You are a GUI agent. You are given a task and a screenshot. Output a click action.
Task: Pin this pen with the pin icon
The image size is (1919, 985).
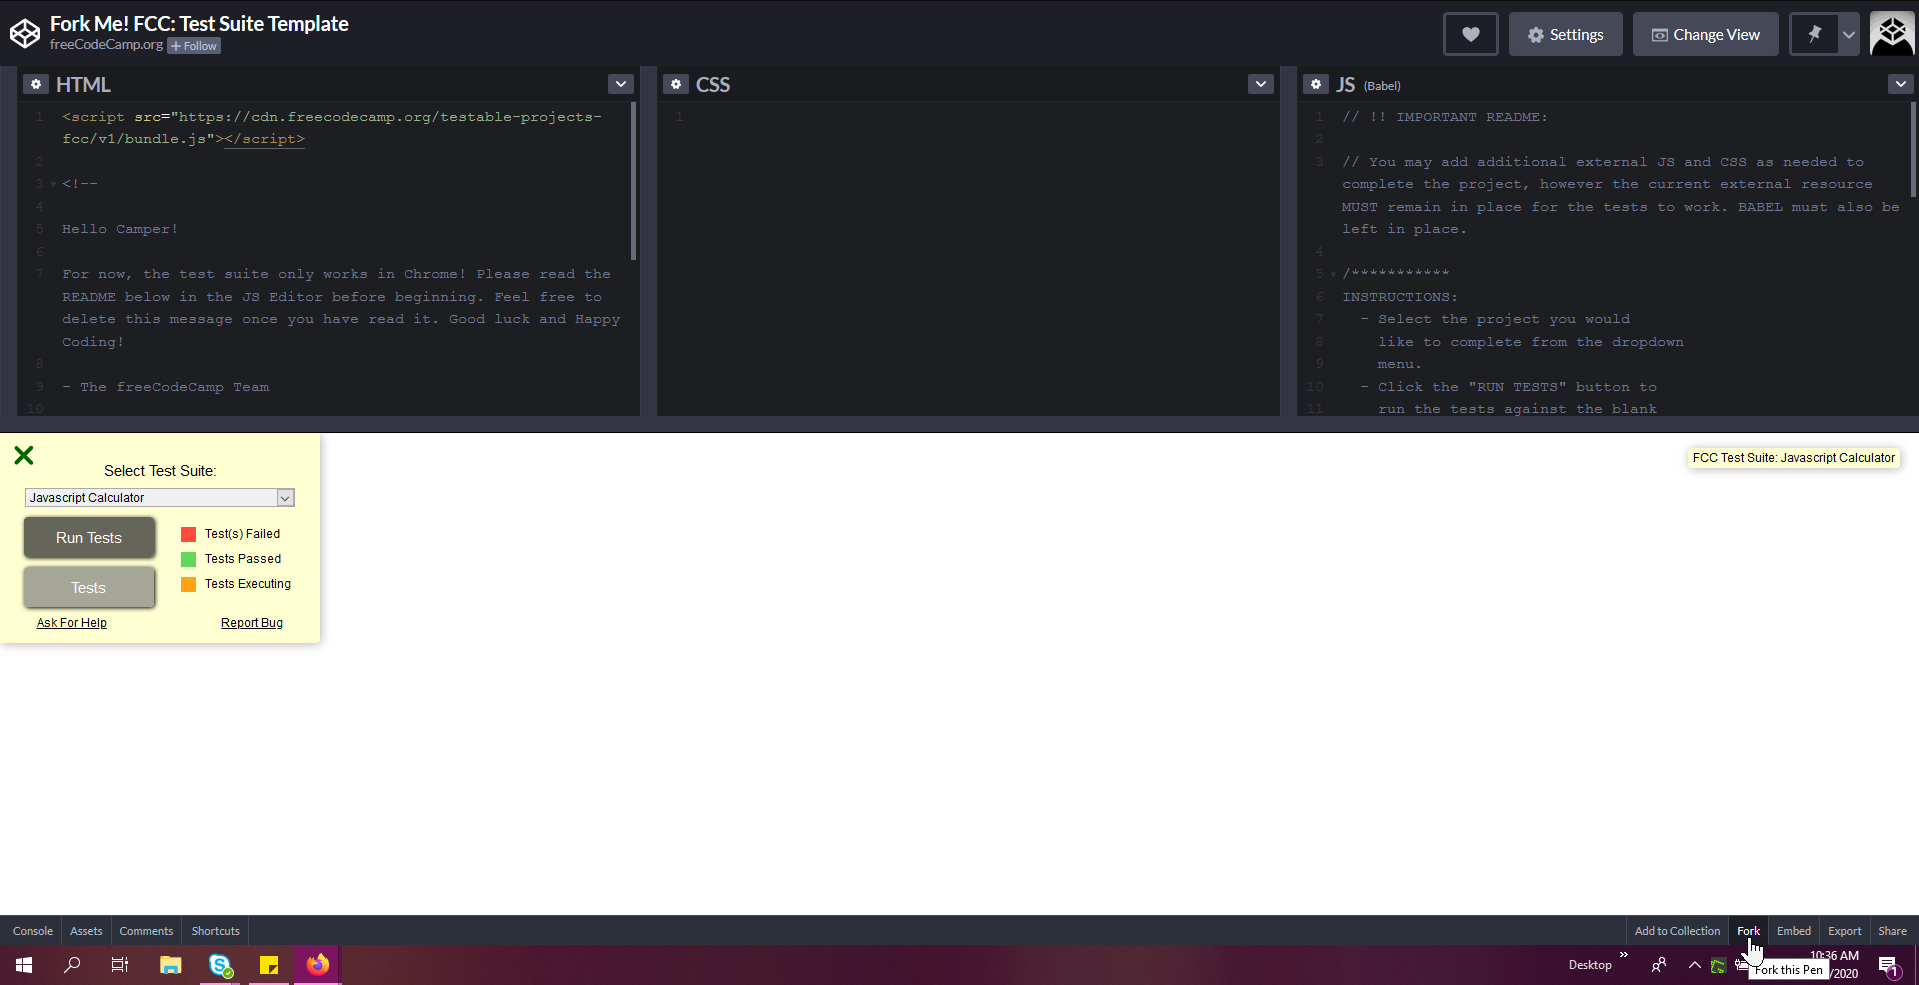coord(1814,34)
